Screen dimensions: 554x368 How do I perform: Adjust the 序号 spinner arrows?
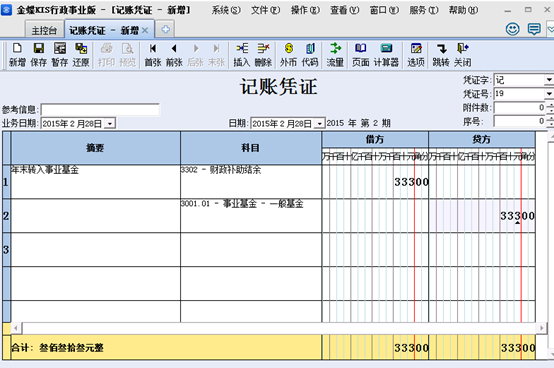coord(550,121)
